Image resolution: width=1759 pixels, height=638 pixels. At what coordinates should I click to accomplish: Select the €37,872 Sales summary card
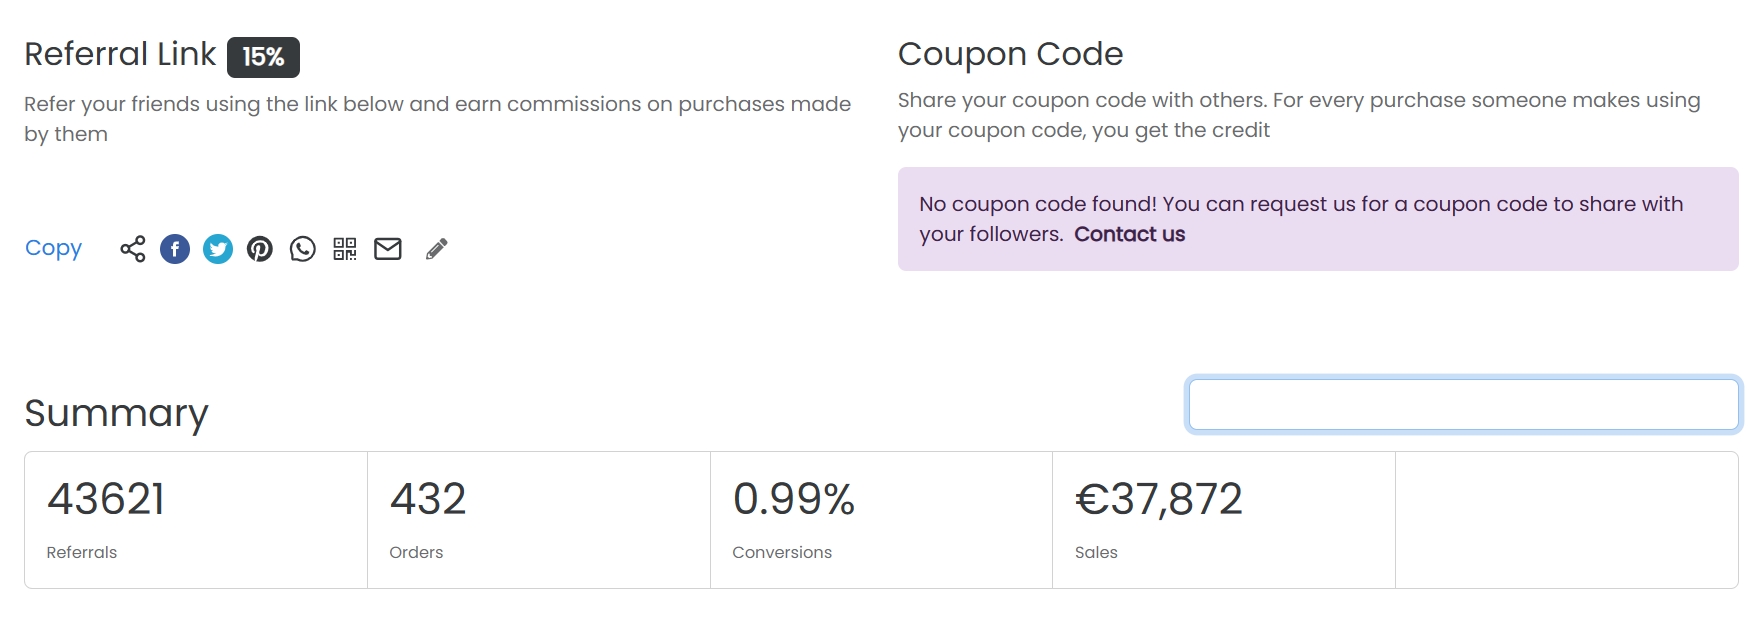click(x=1223, y=520)
